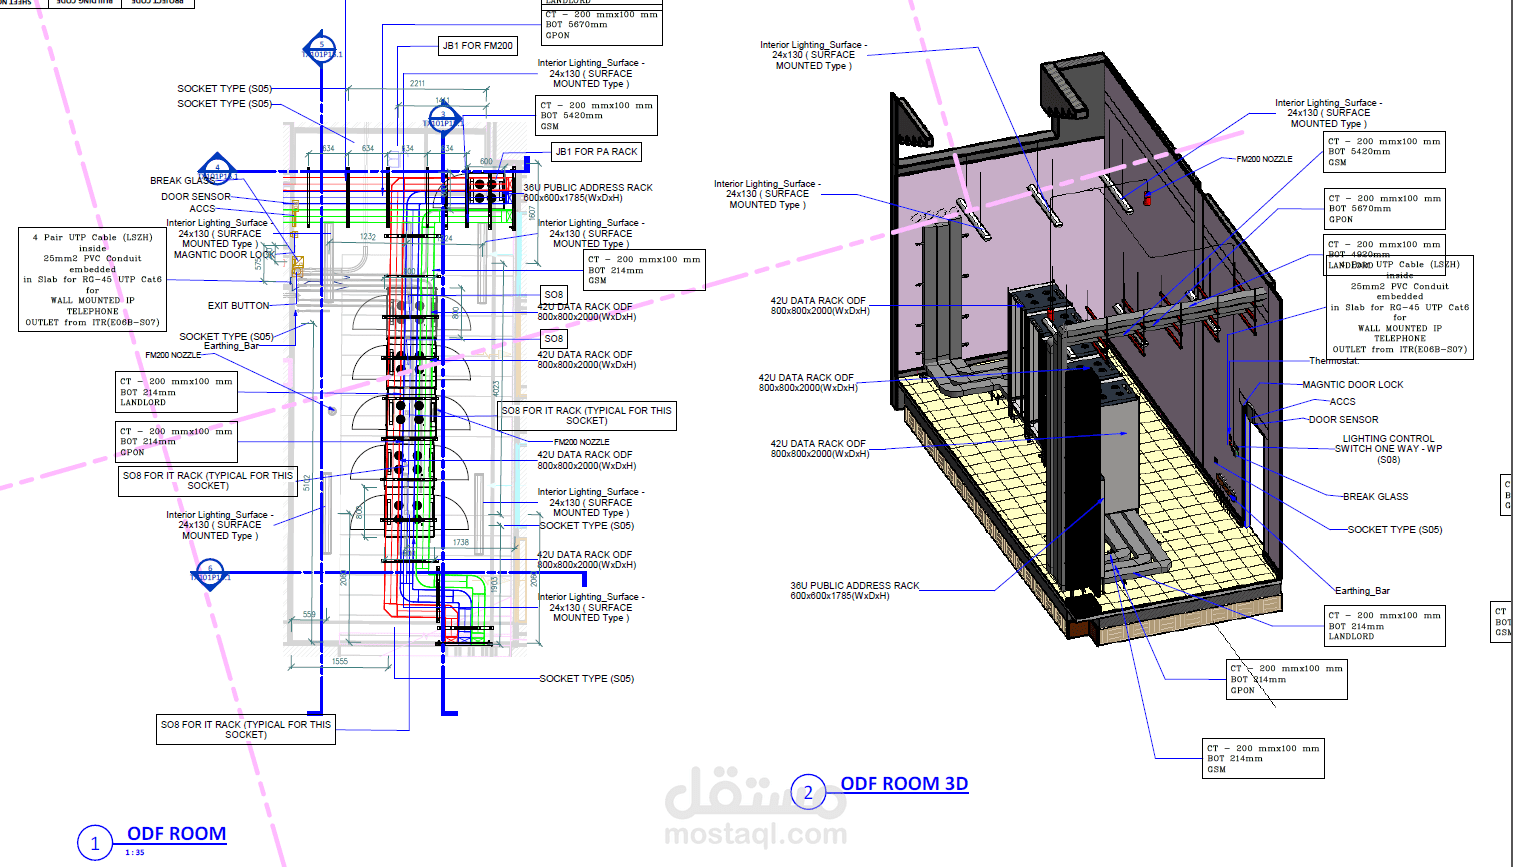Click MAGNTIC DOOR LOCK label in 3D view

1352,385
